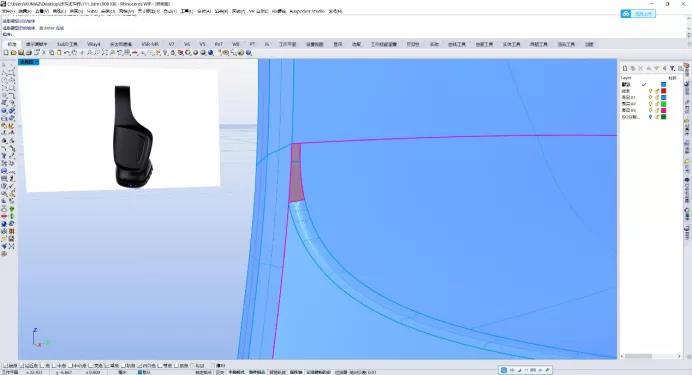Click Delete layer X icon in Layers panel
This screenshot has width=692, height=375.
tap(641, 68)
